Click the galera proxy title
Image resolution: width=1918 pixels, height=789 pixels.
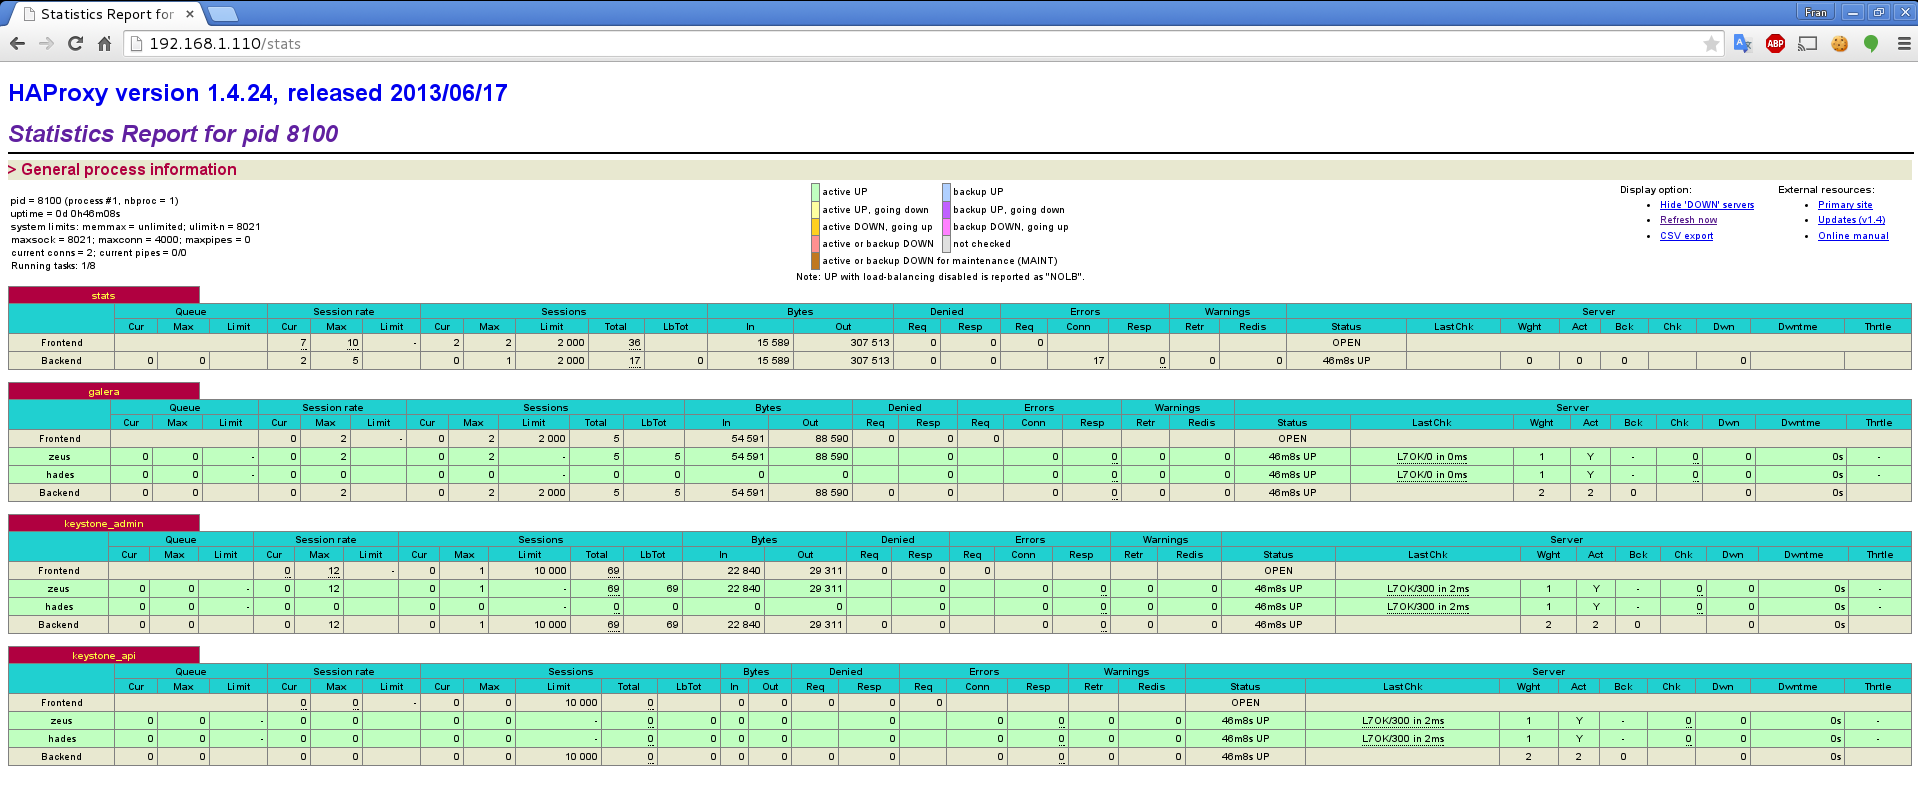(103, 392)
